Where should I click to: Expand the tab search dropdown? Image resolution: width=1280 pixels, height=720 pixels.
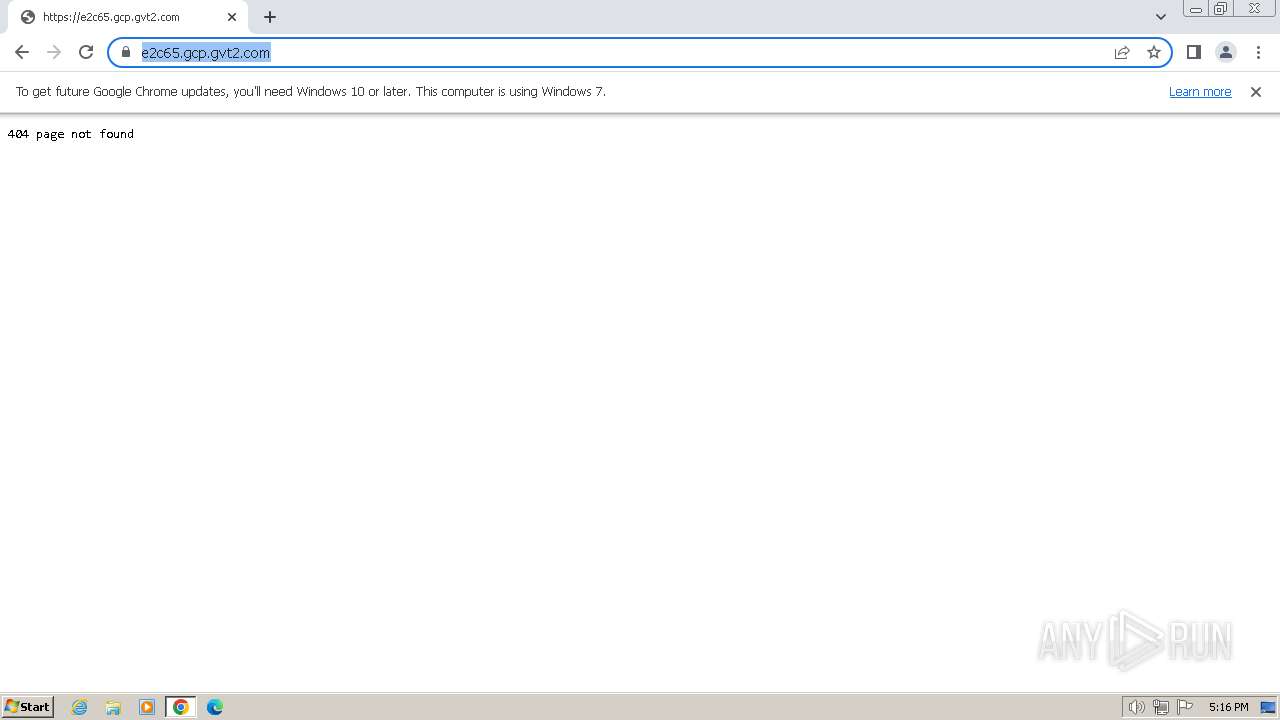click(1161, 17)
